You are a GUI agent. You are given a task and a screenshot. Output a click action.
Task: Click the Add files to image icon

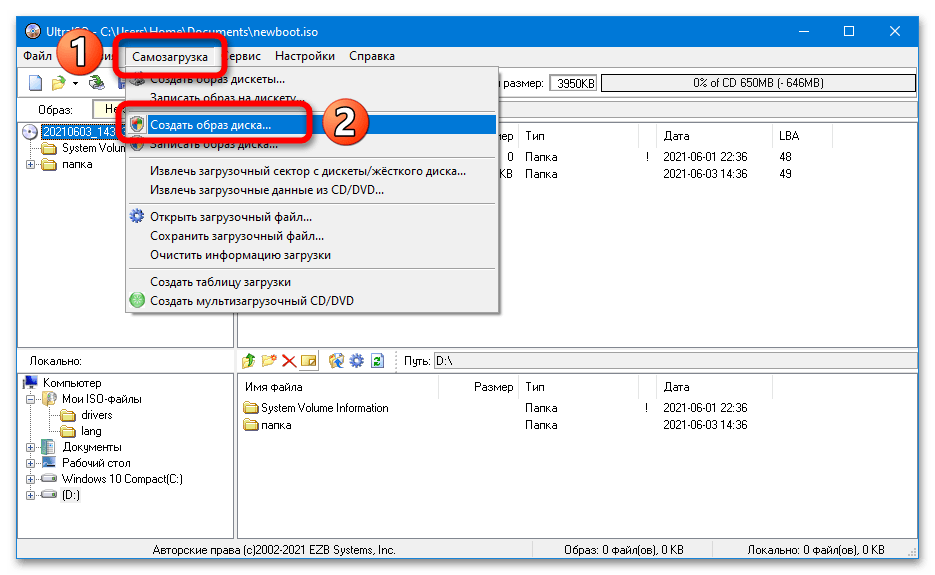click(336, 361)
